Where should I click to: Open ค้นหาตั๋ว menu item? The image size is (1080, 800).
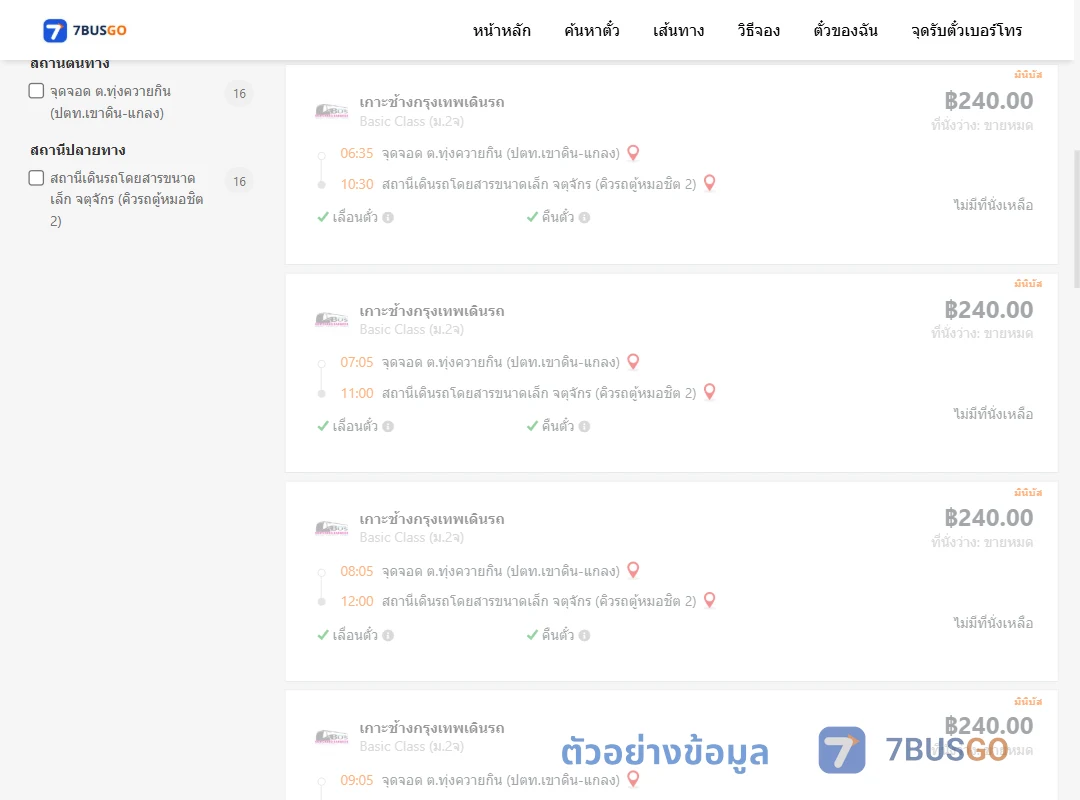click(x=592, y=30)
